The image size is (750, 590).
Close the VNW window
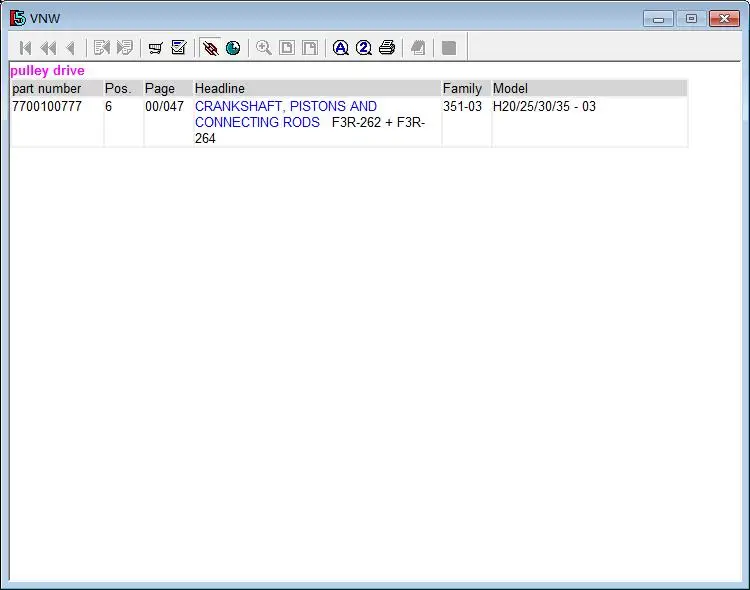(724, 19)
